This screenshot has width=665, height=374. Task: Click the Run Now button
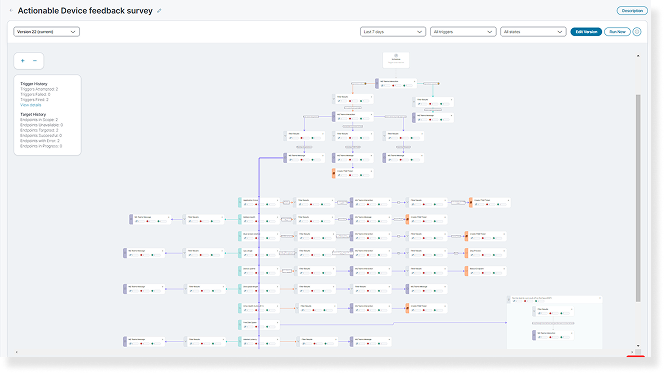tap(617, 32)
